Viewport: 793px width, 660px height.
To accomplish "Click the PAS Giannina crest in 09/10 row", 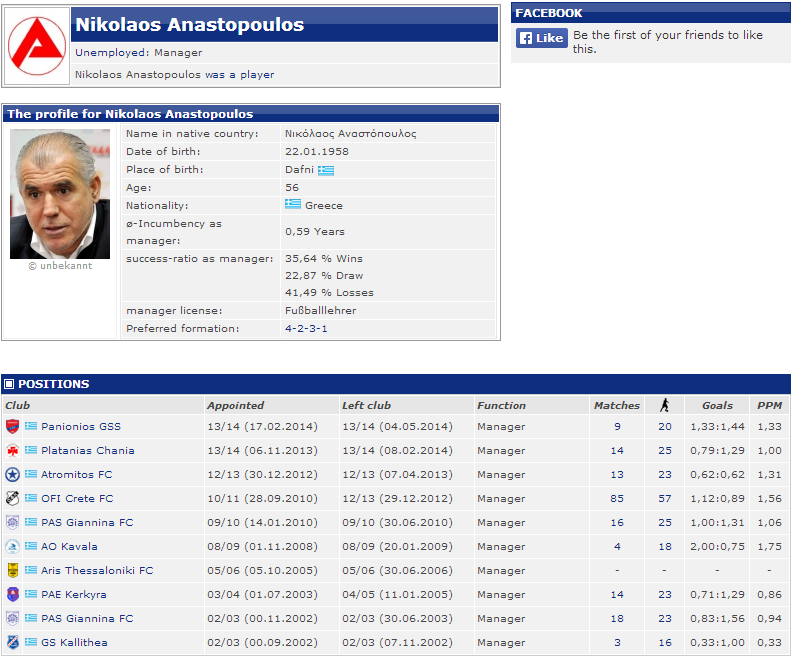I will [x=13, y=522].
